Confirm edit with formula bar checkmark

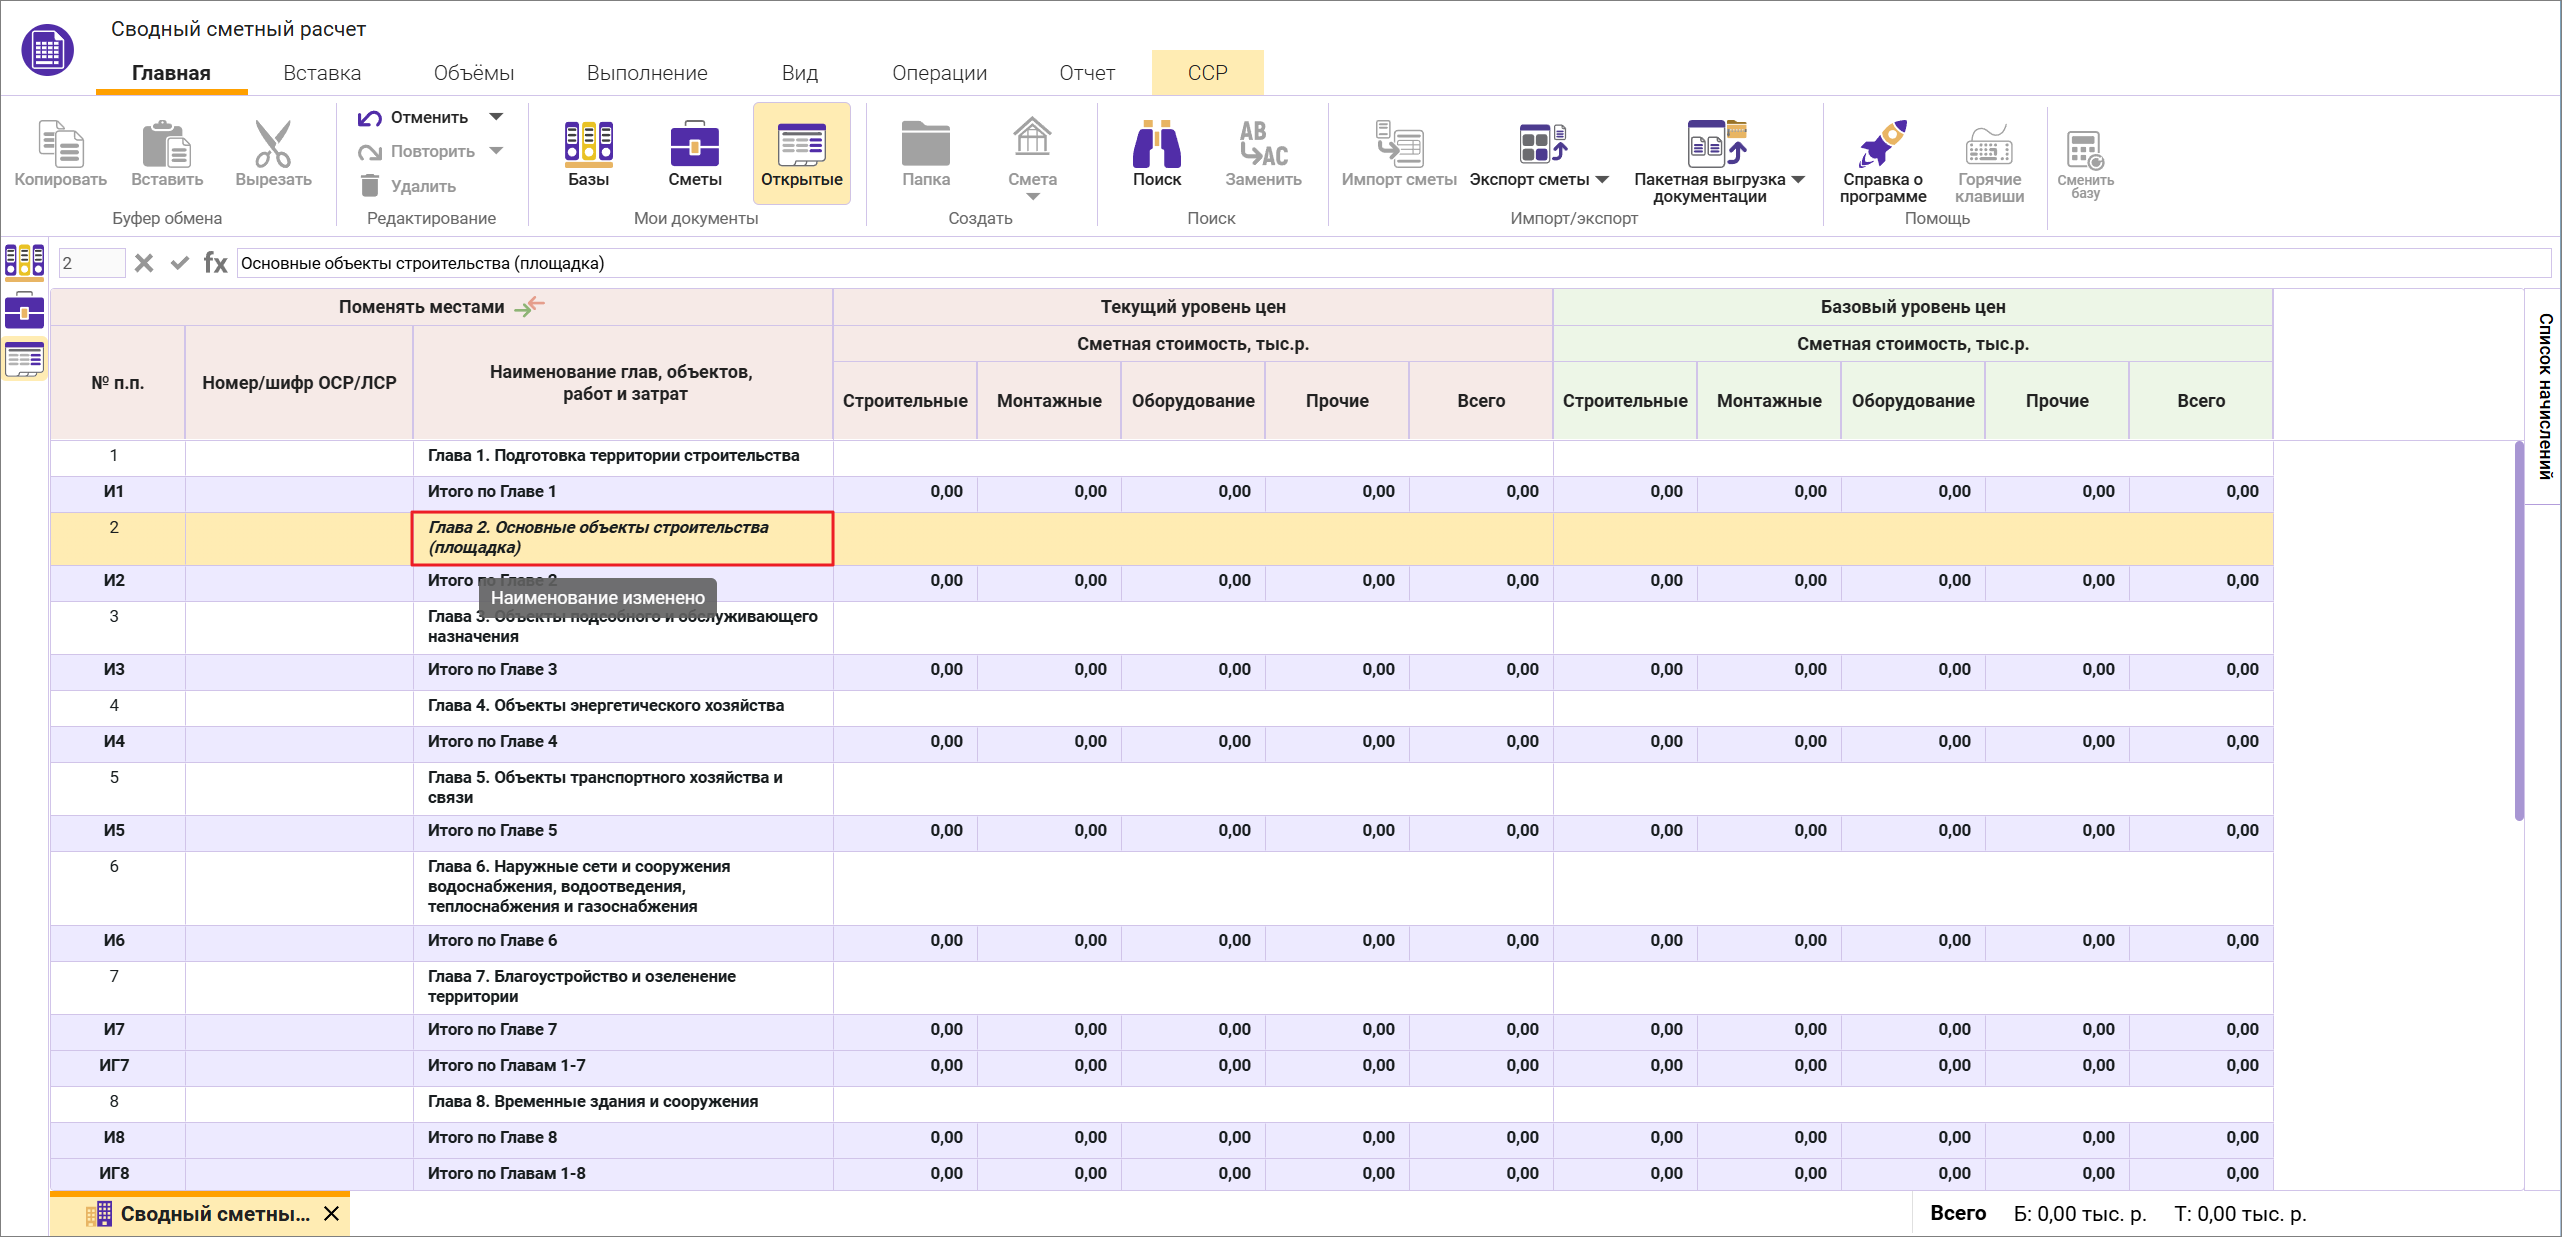(x=180, y=263)
